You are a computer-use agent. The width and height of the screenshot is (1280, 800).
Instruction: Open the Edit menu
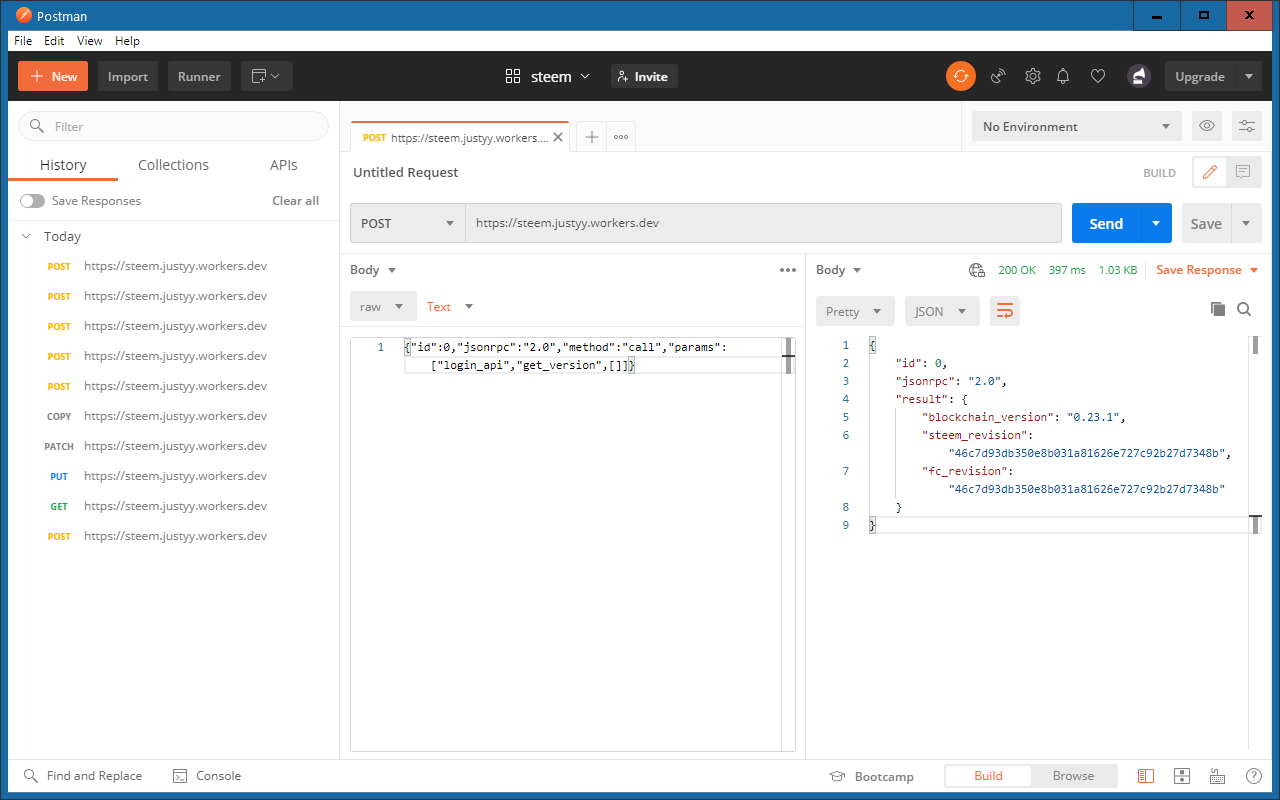54,41
